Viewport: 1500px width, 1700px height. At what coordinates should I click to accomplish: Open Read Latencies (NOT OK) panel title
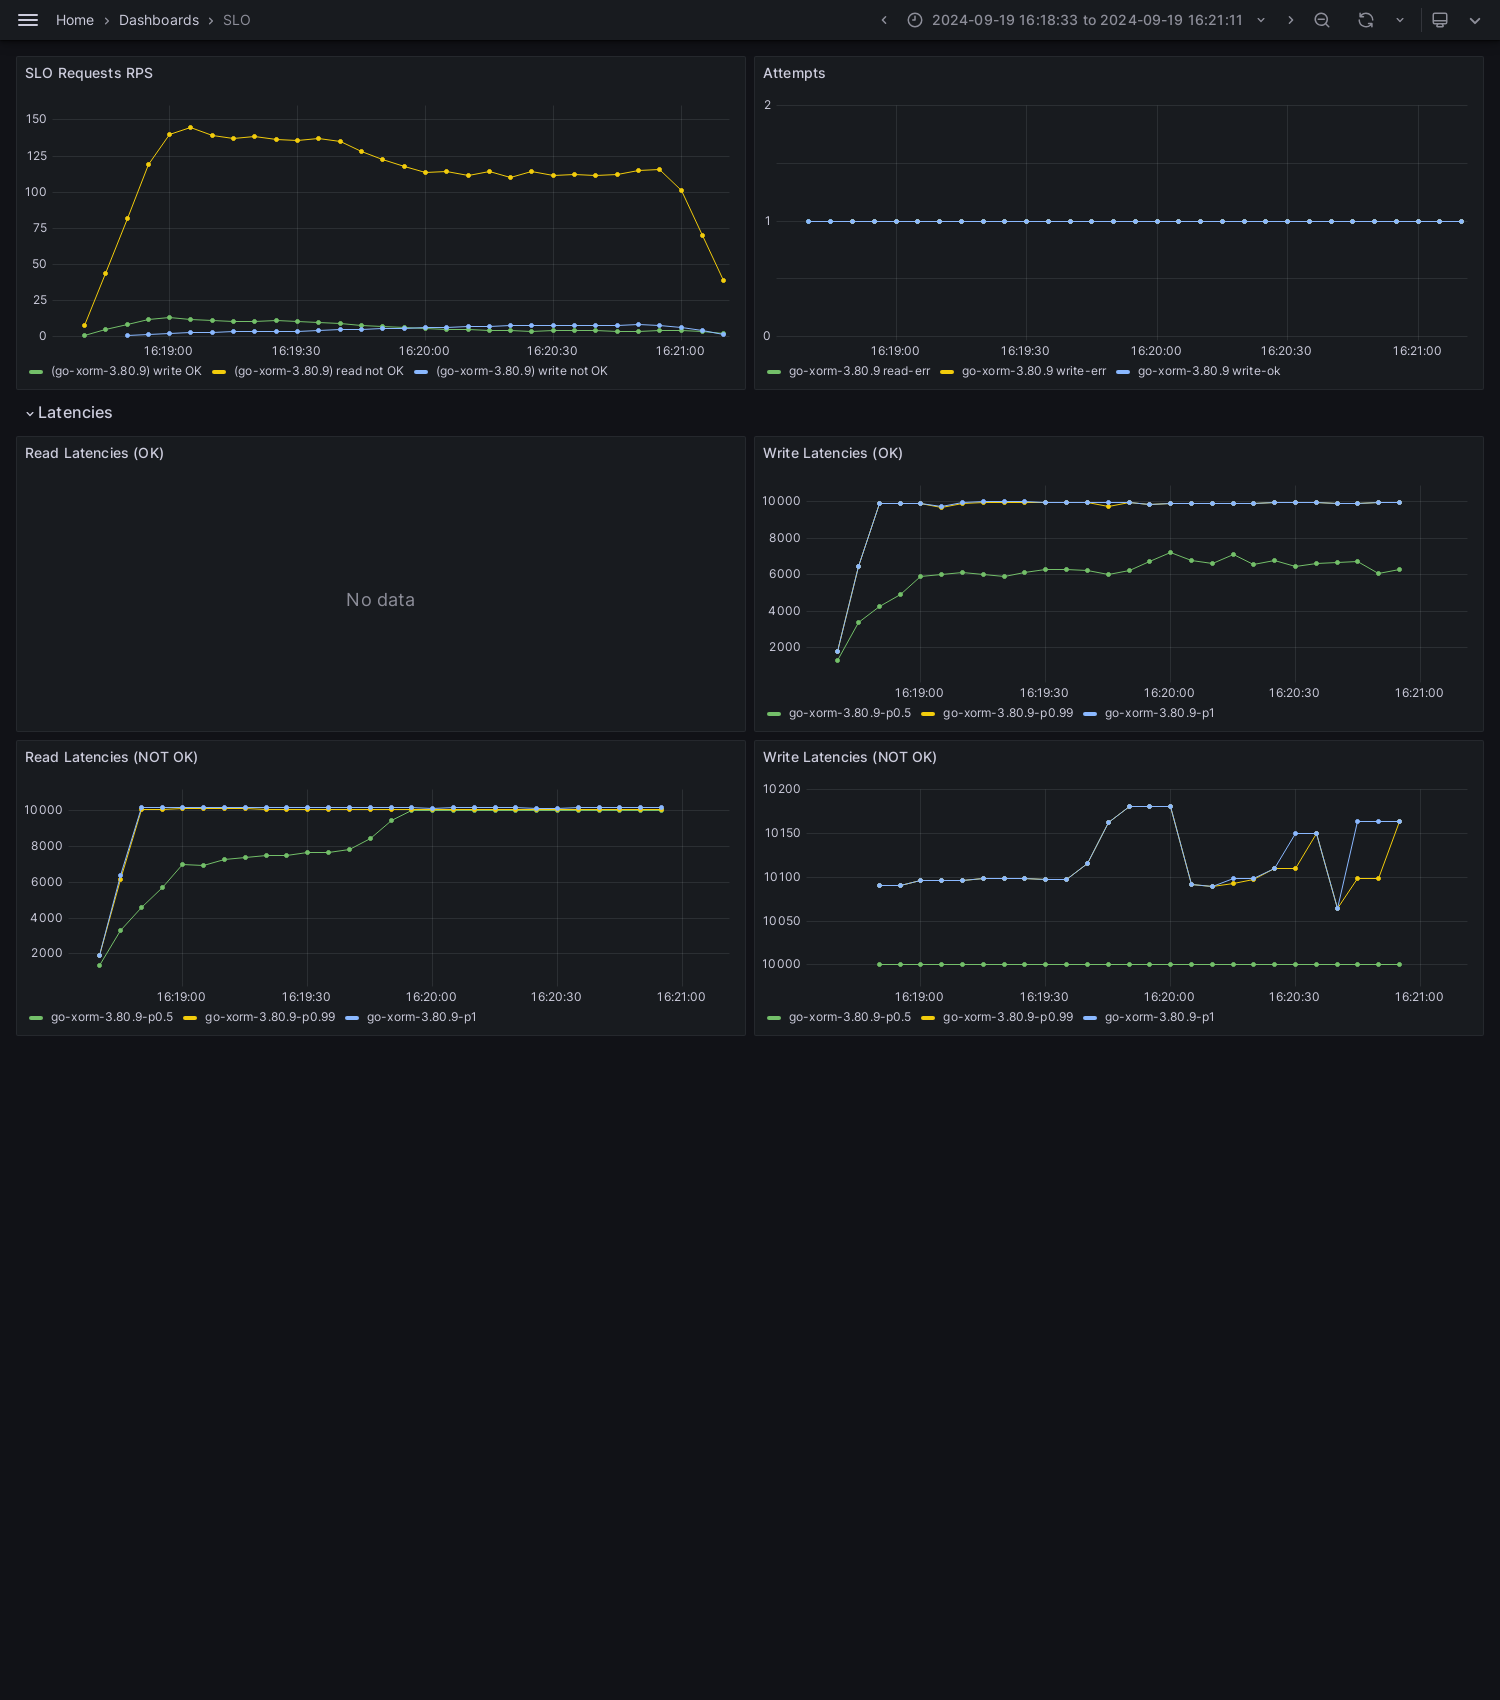(111, 757)
